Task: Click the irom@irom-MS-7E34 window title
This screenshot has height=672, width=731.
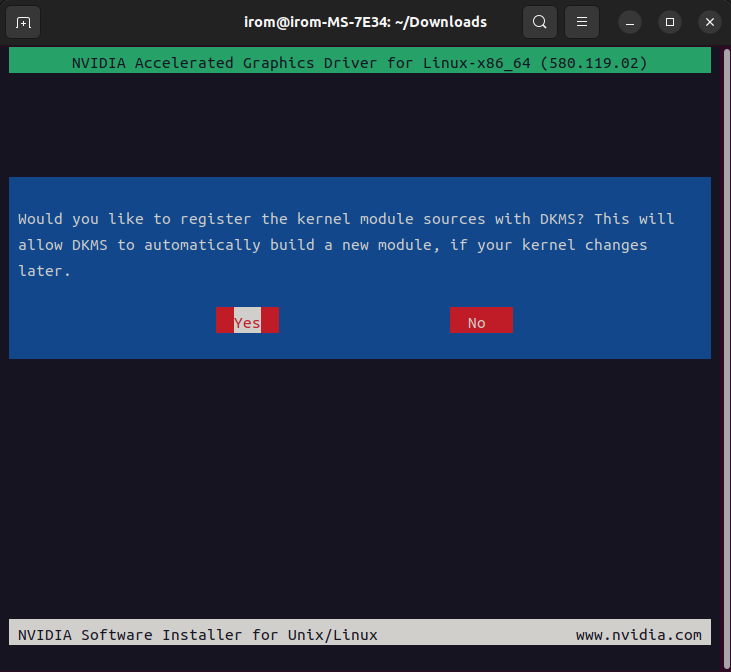Action: point(366,22)
